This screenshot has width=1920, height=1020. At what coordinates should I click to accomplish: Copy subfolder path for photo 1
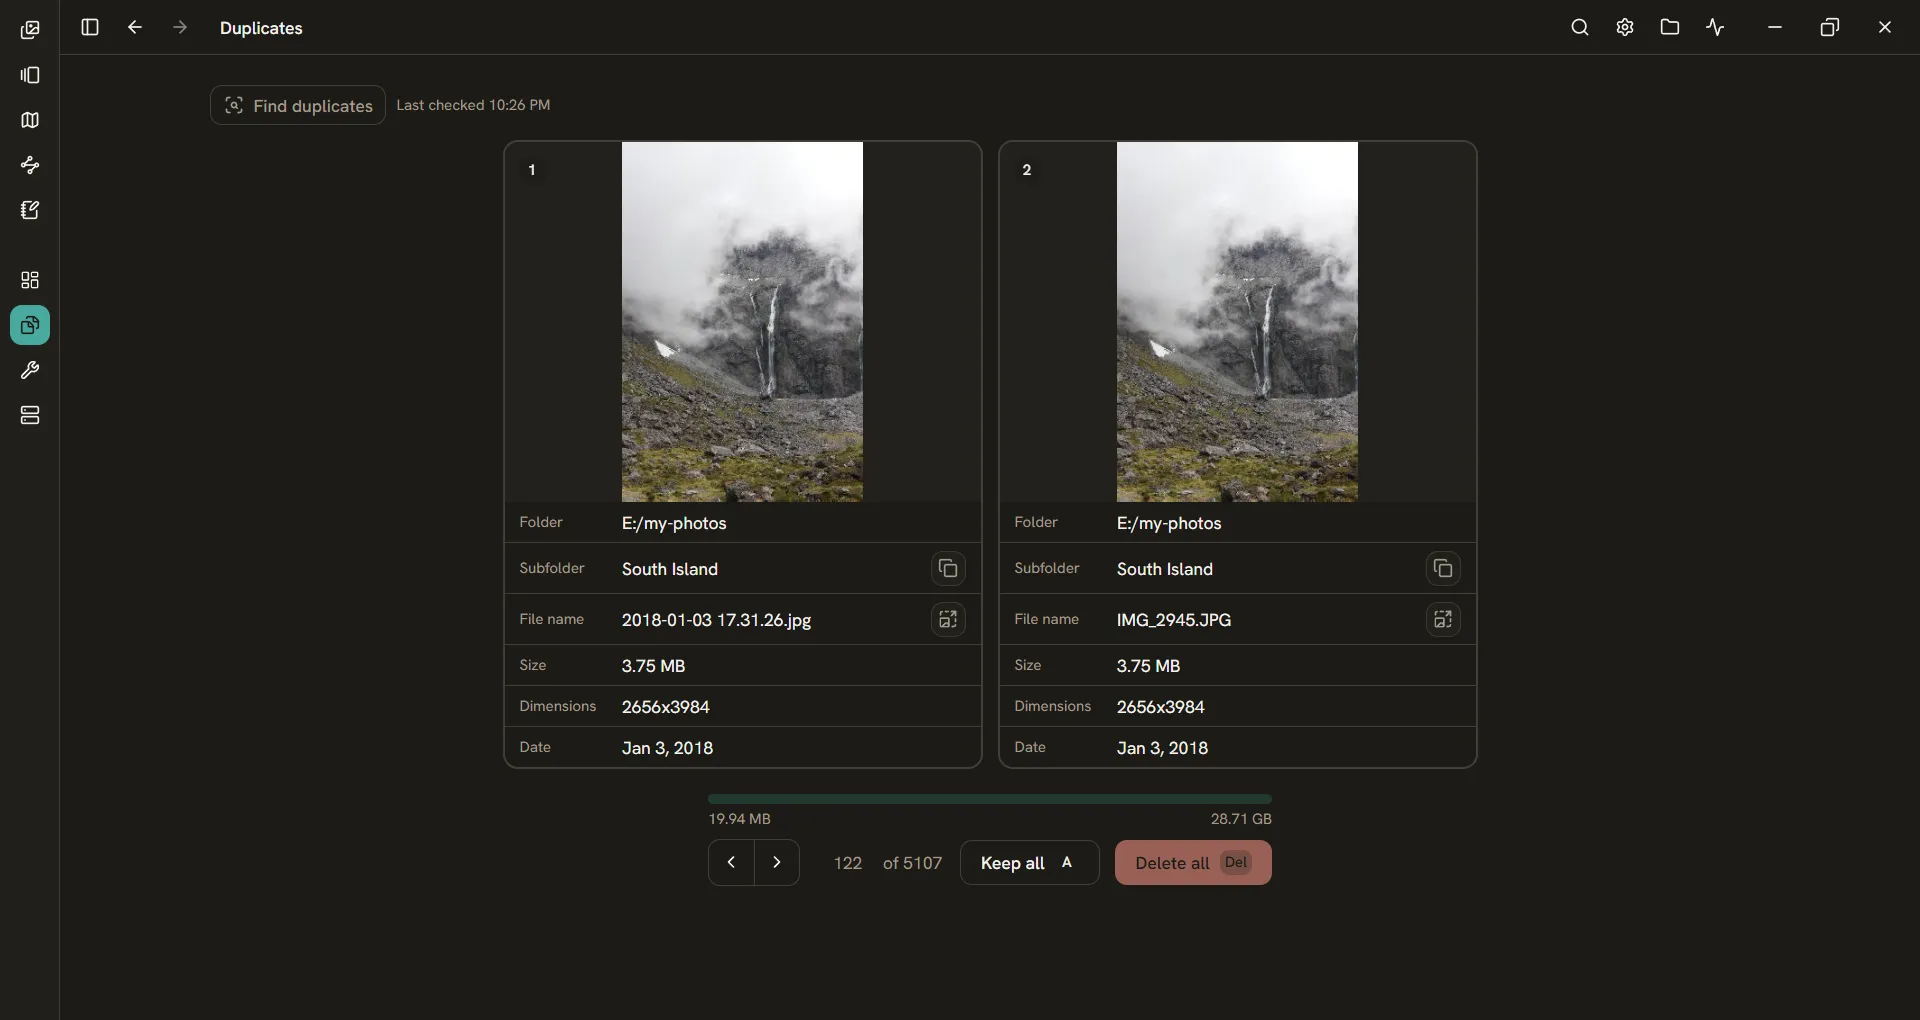pyautogui.click(x=948, y=568)
